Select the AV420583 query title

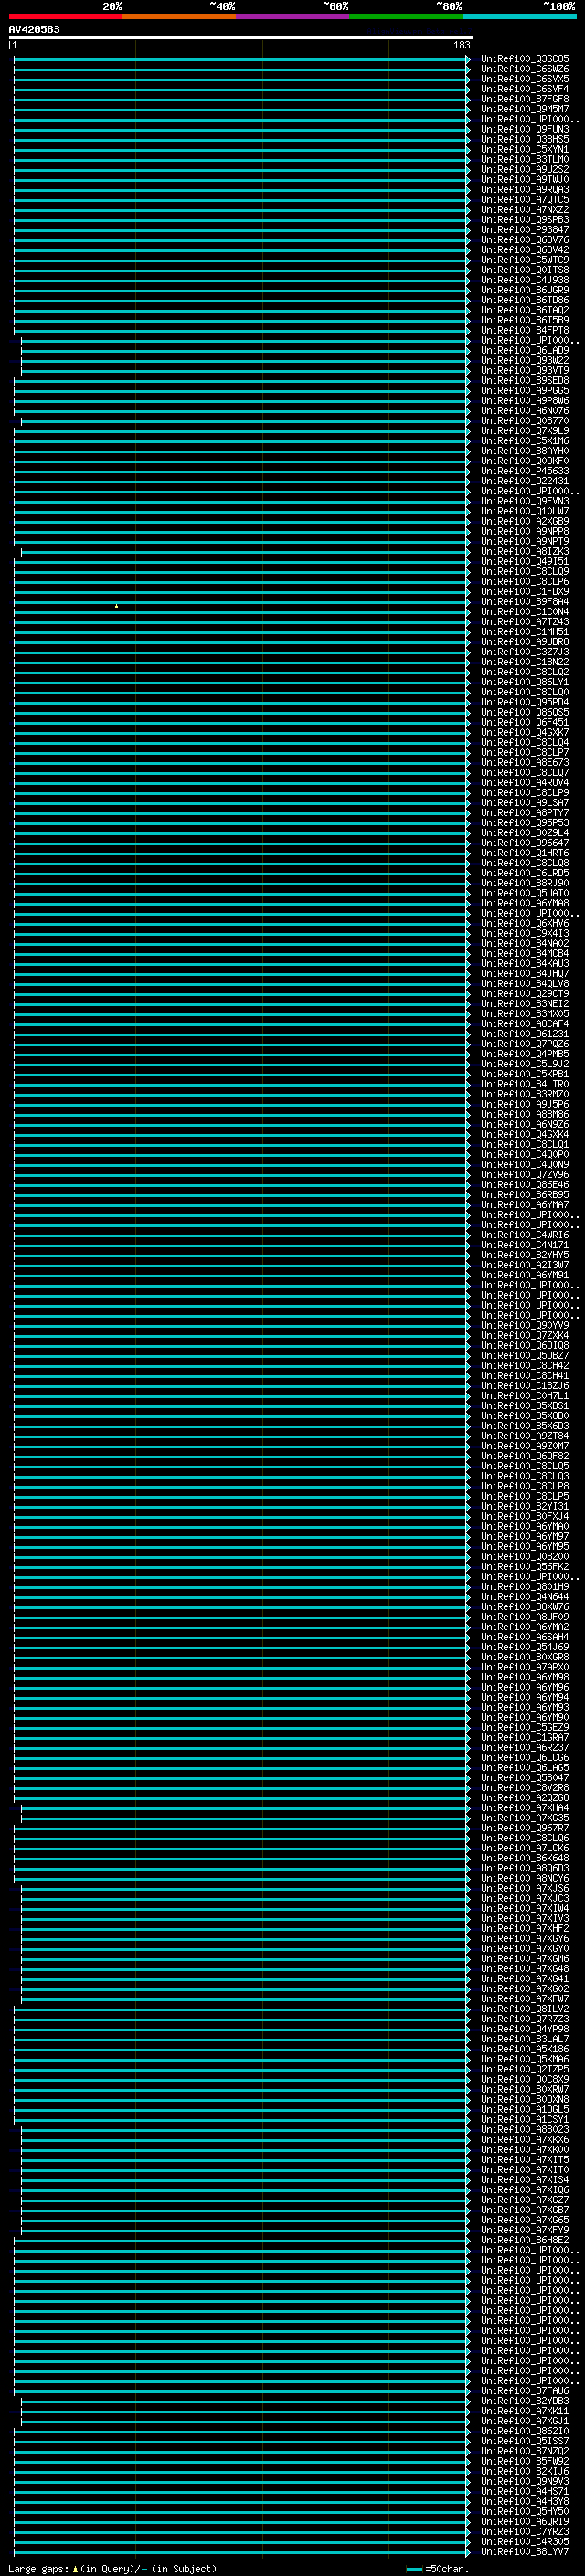pos(34,29)
